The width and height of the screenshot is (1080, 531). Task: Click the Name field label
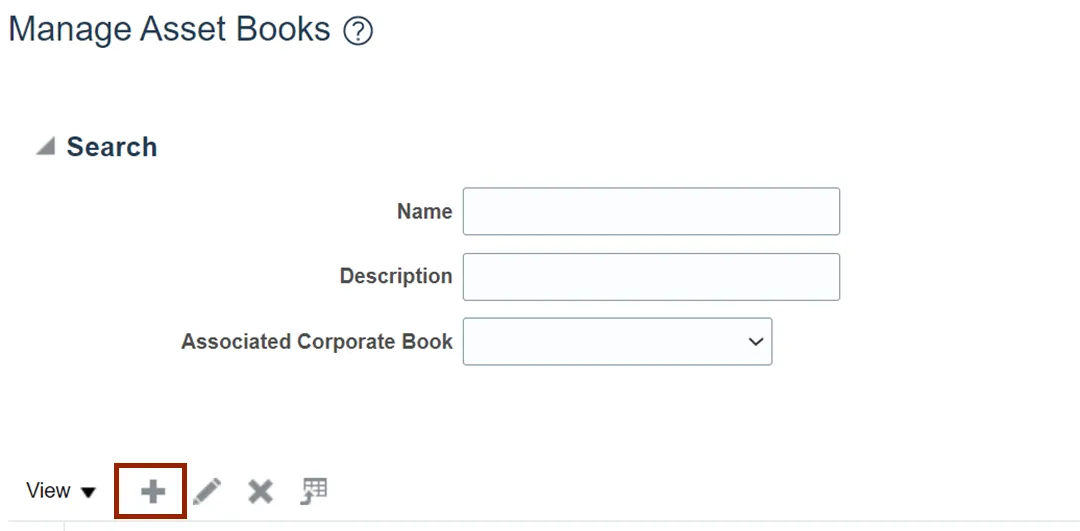click(424, 211)
